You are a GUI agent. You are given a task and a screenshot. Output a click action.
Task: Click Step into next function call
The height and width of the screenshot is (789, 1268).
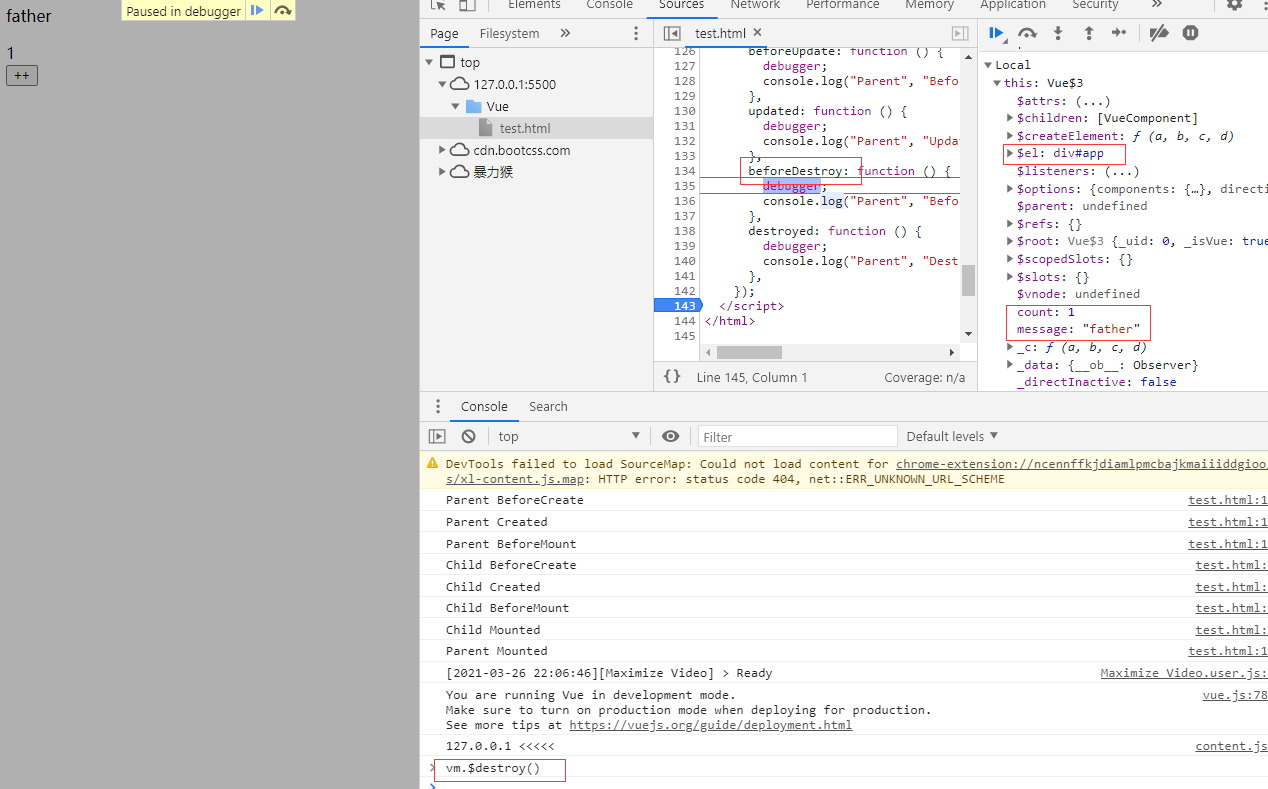point(1058,33)
